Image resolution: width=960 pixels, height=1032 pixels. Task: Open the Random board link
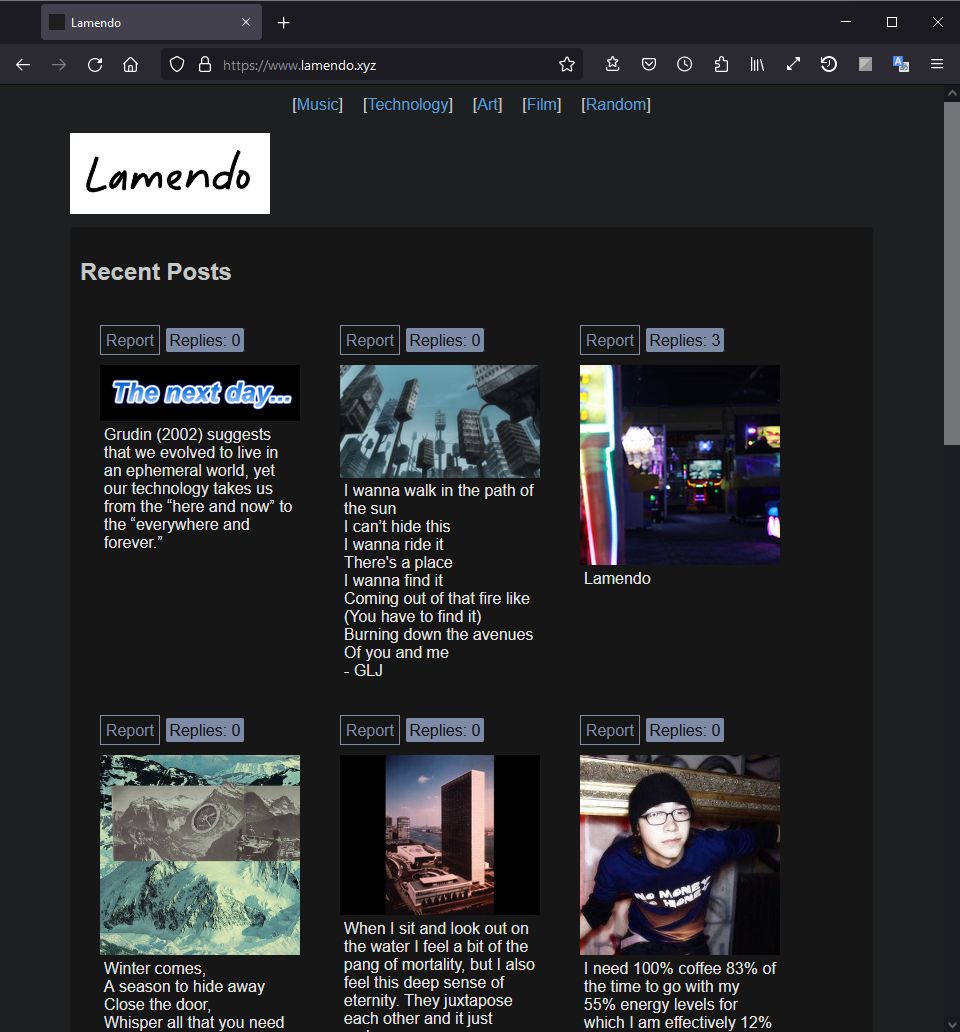616,105
